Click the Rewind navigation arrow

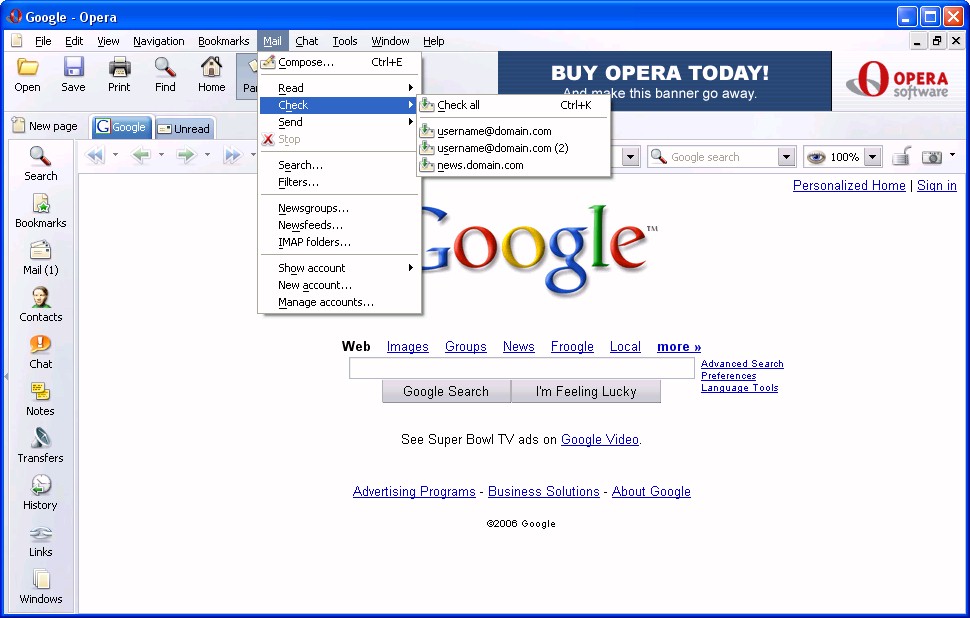pyautogui.click(x=95, y=155)
